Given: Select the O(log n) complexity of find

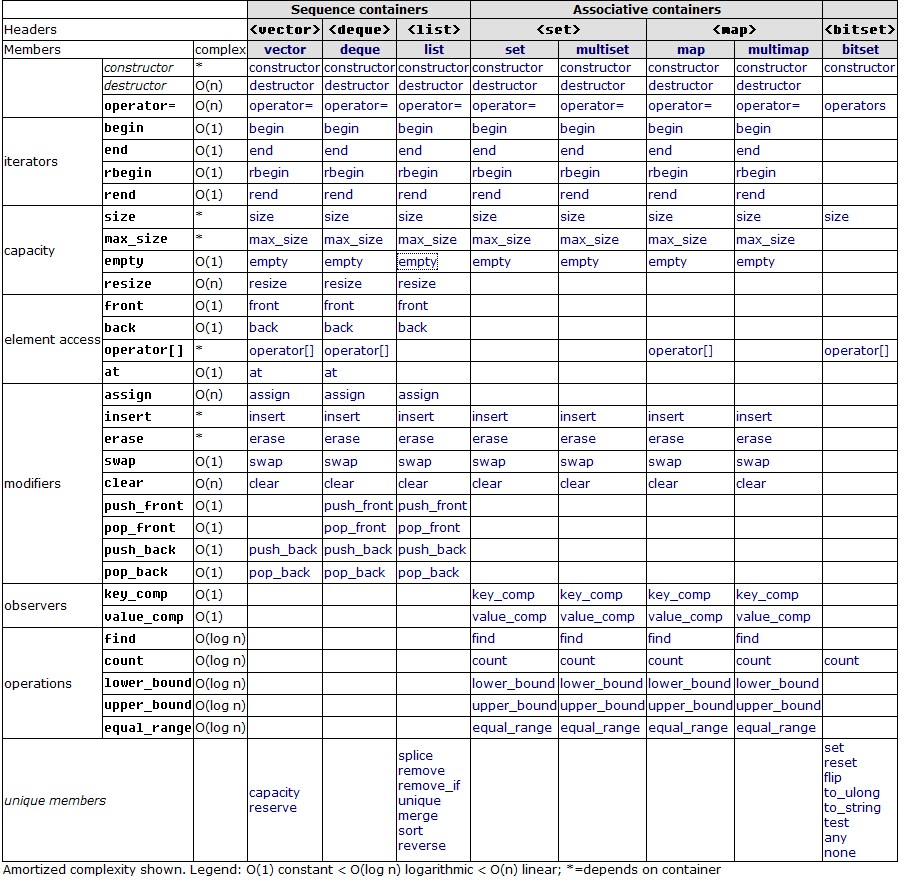Looking at the screenshot, I should pos(220,639).
